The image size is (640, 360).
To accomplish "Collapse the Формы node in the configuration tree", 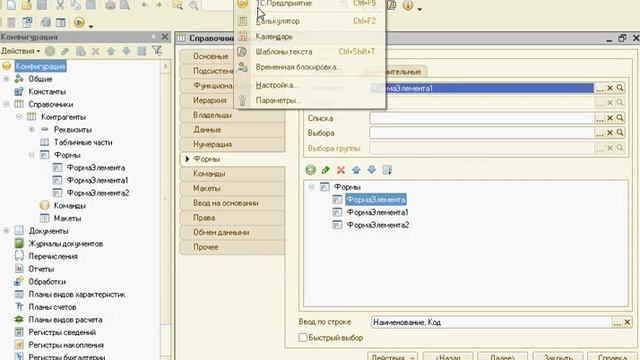I will click(x=31, y=155).
